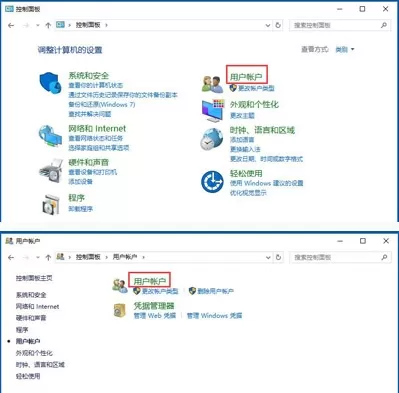The height and width of the screenshot is (393, 399).
Task: Click 用户帐户 breadcrumb in lower address bar
Action: point(125,257)
